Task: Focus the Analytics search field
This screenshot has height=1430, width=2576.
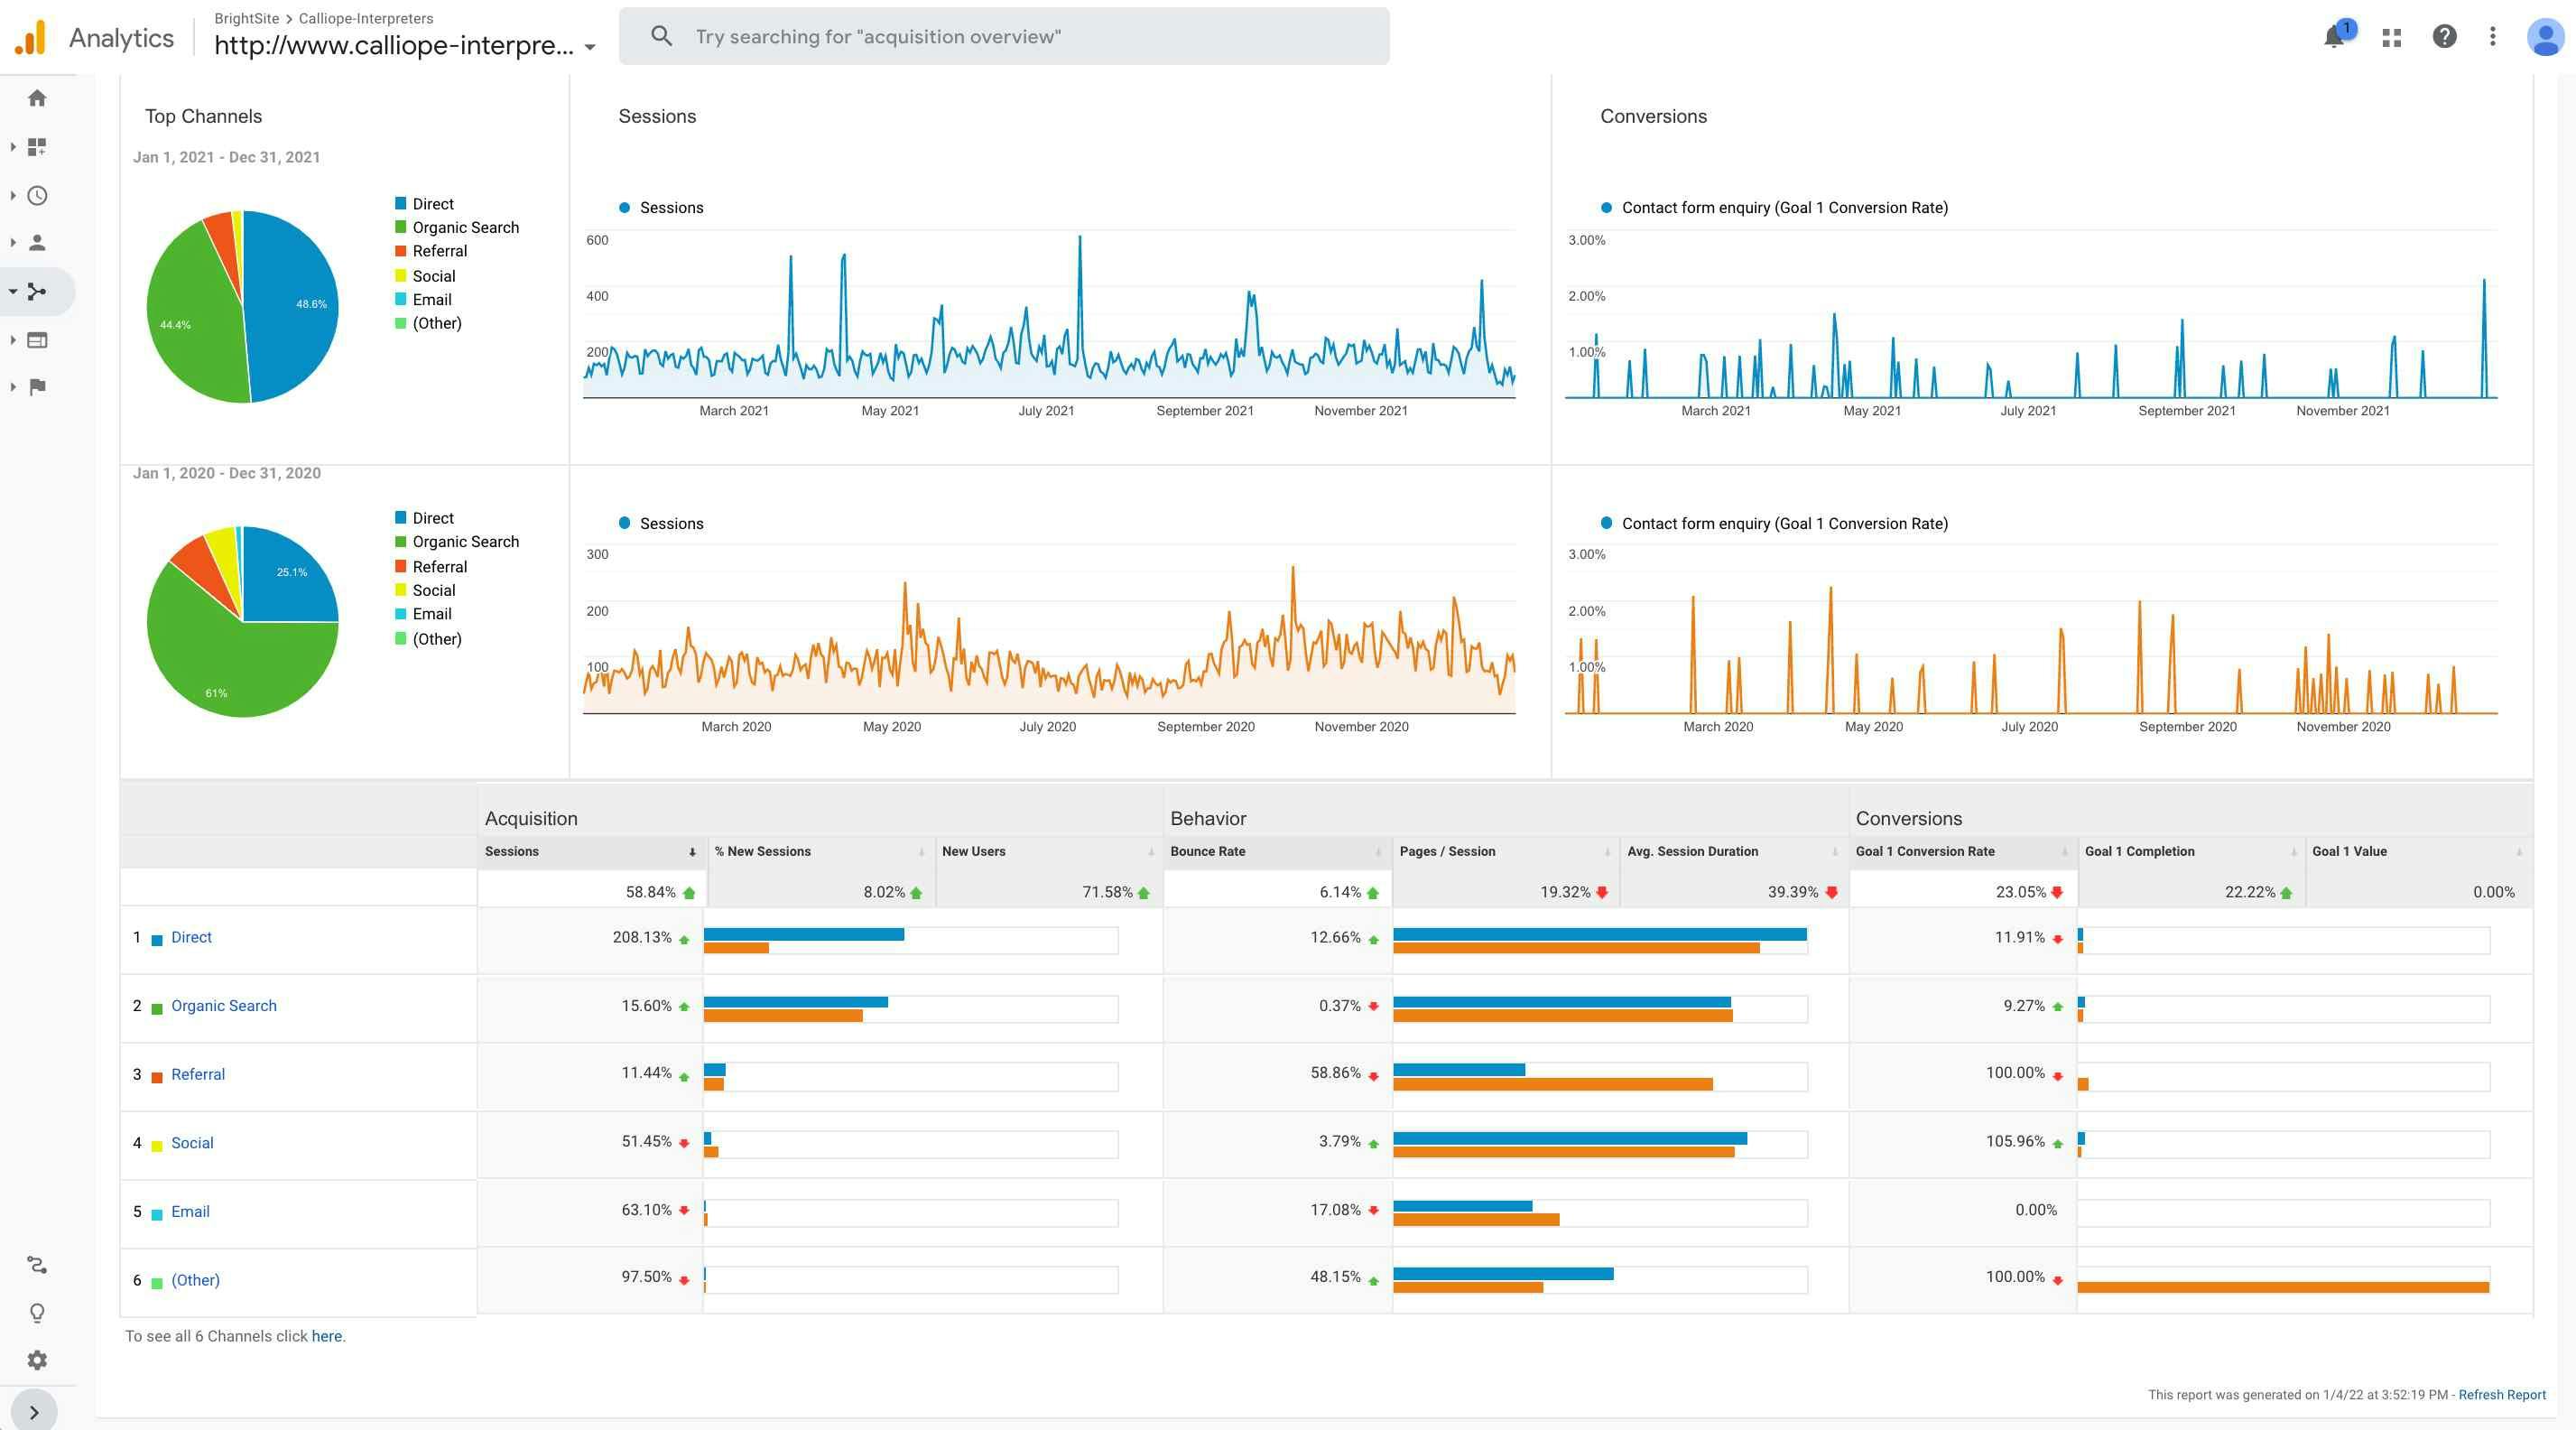Action: [1004, 37]
